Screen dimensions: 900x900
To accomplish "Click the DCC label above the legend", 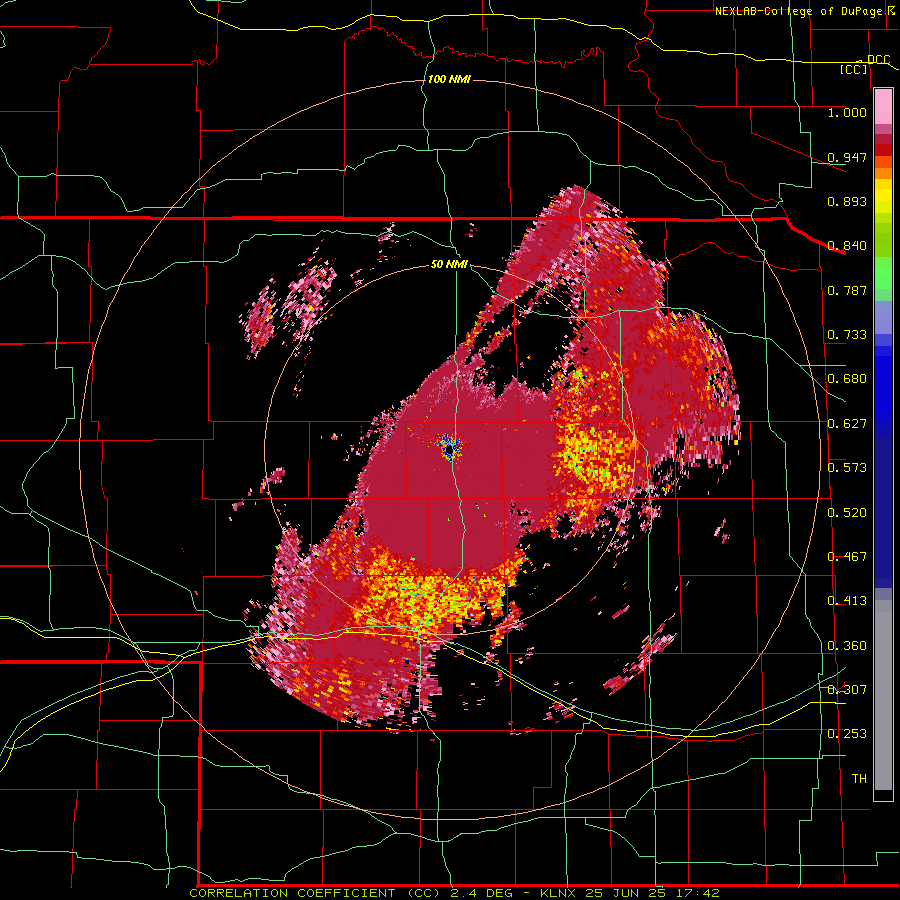I will click(x=878, y=59).
